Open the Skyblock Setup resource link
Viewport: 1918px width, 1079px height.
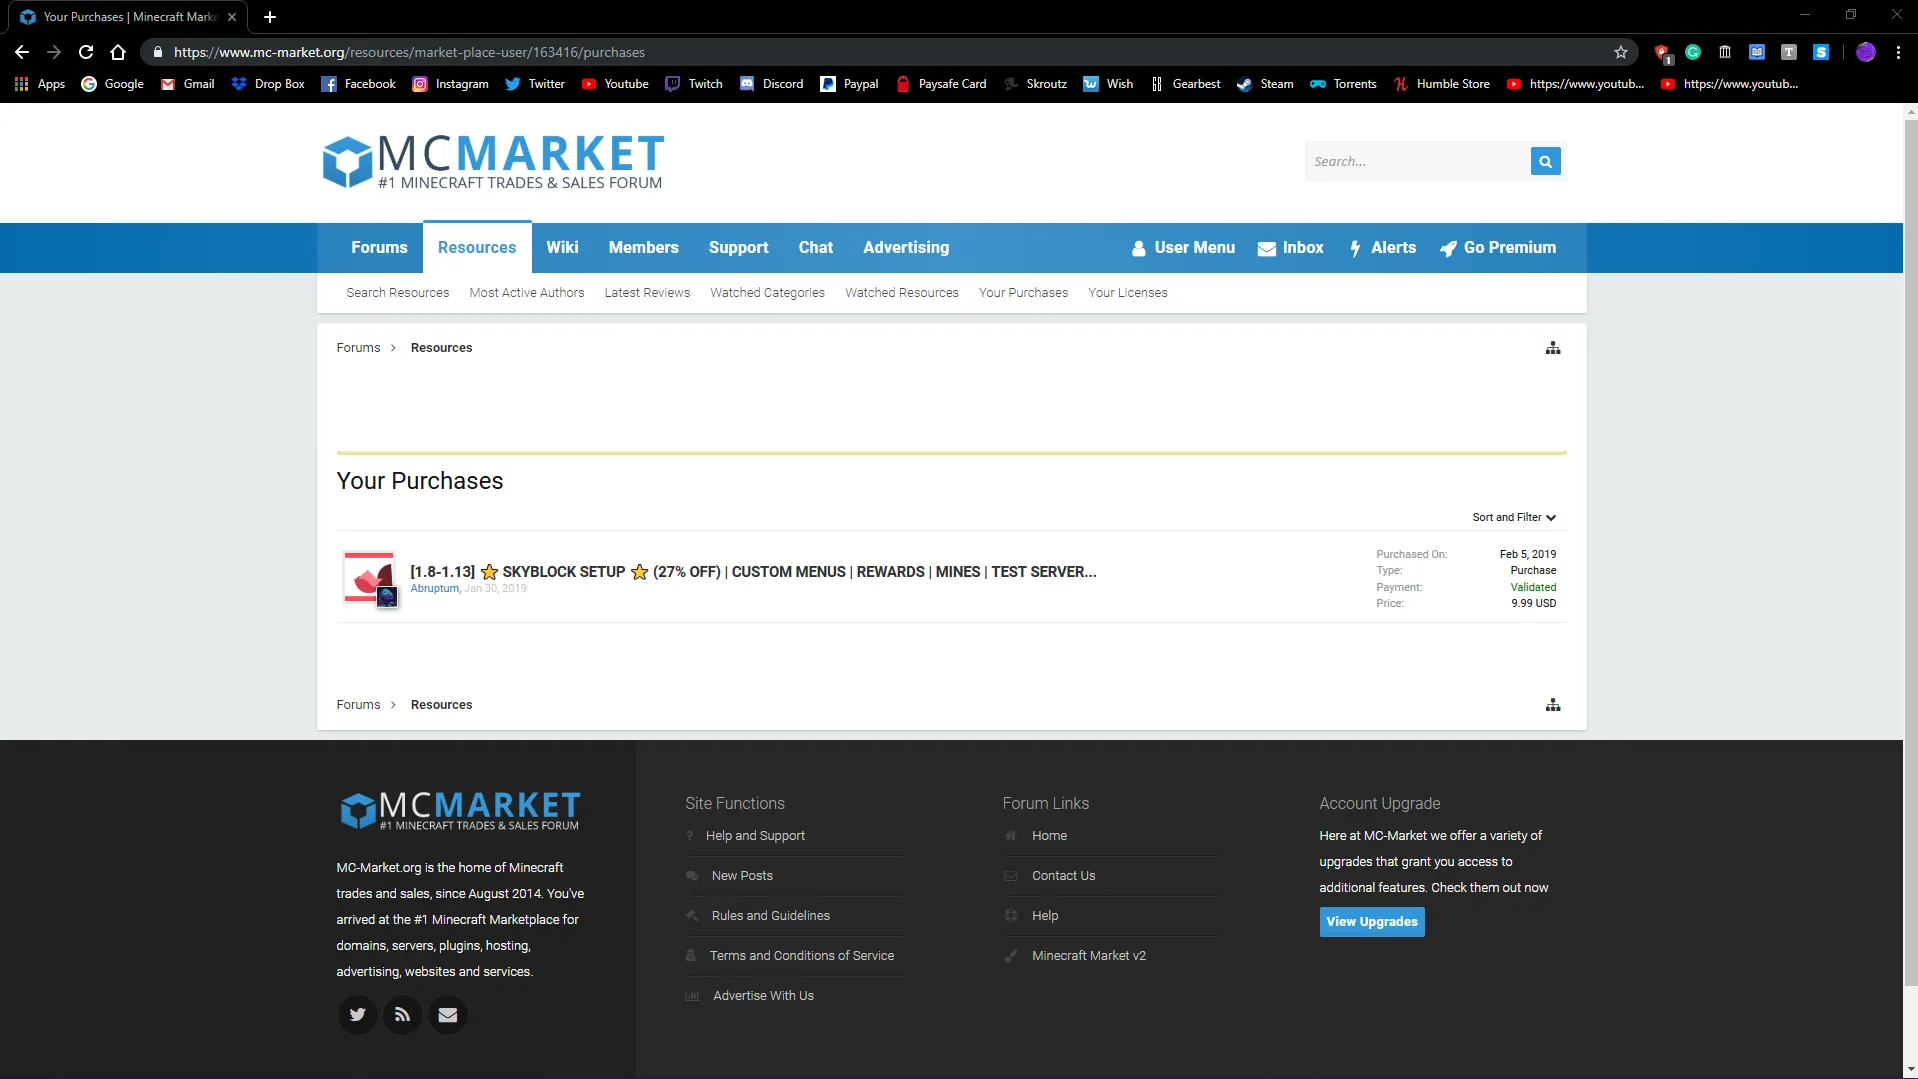pos(752,572)
